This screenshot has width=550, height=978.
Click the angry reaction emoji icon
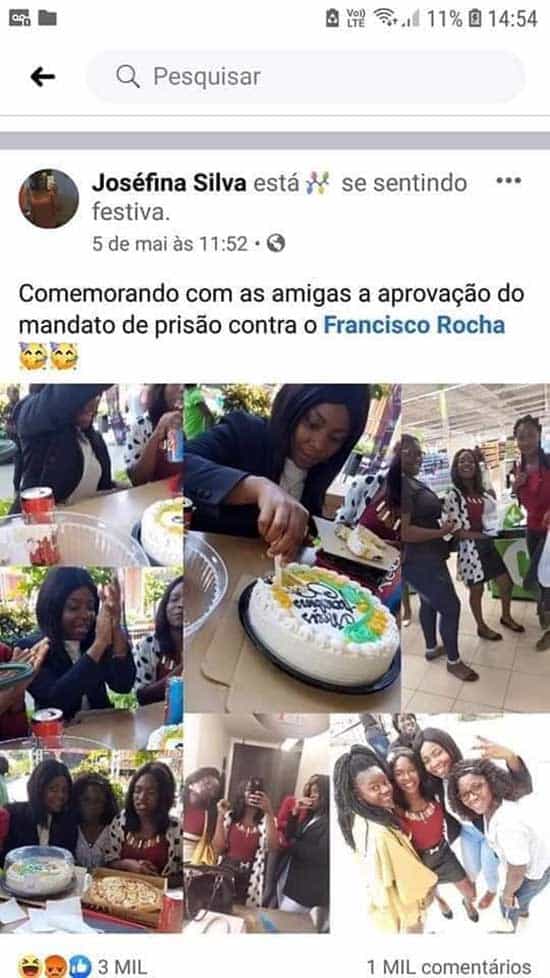55,967
